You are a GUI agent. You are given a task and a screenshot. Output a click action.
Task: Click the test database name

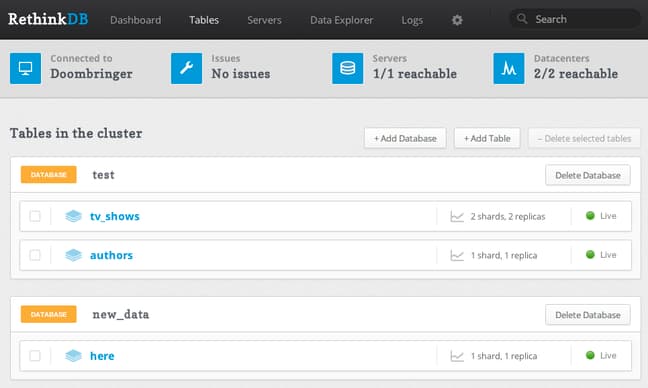(x=103, y=175)
